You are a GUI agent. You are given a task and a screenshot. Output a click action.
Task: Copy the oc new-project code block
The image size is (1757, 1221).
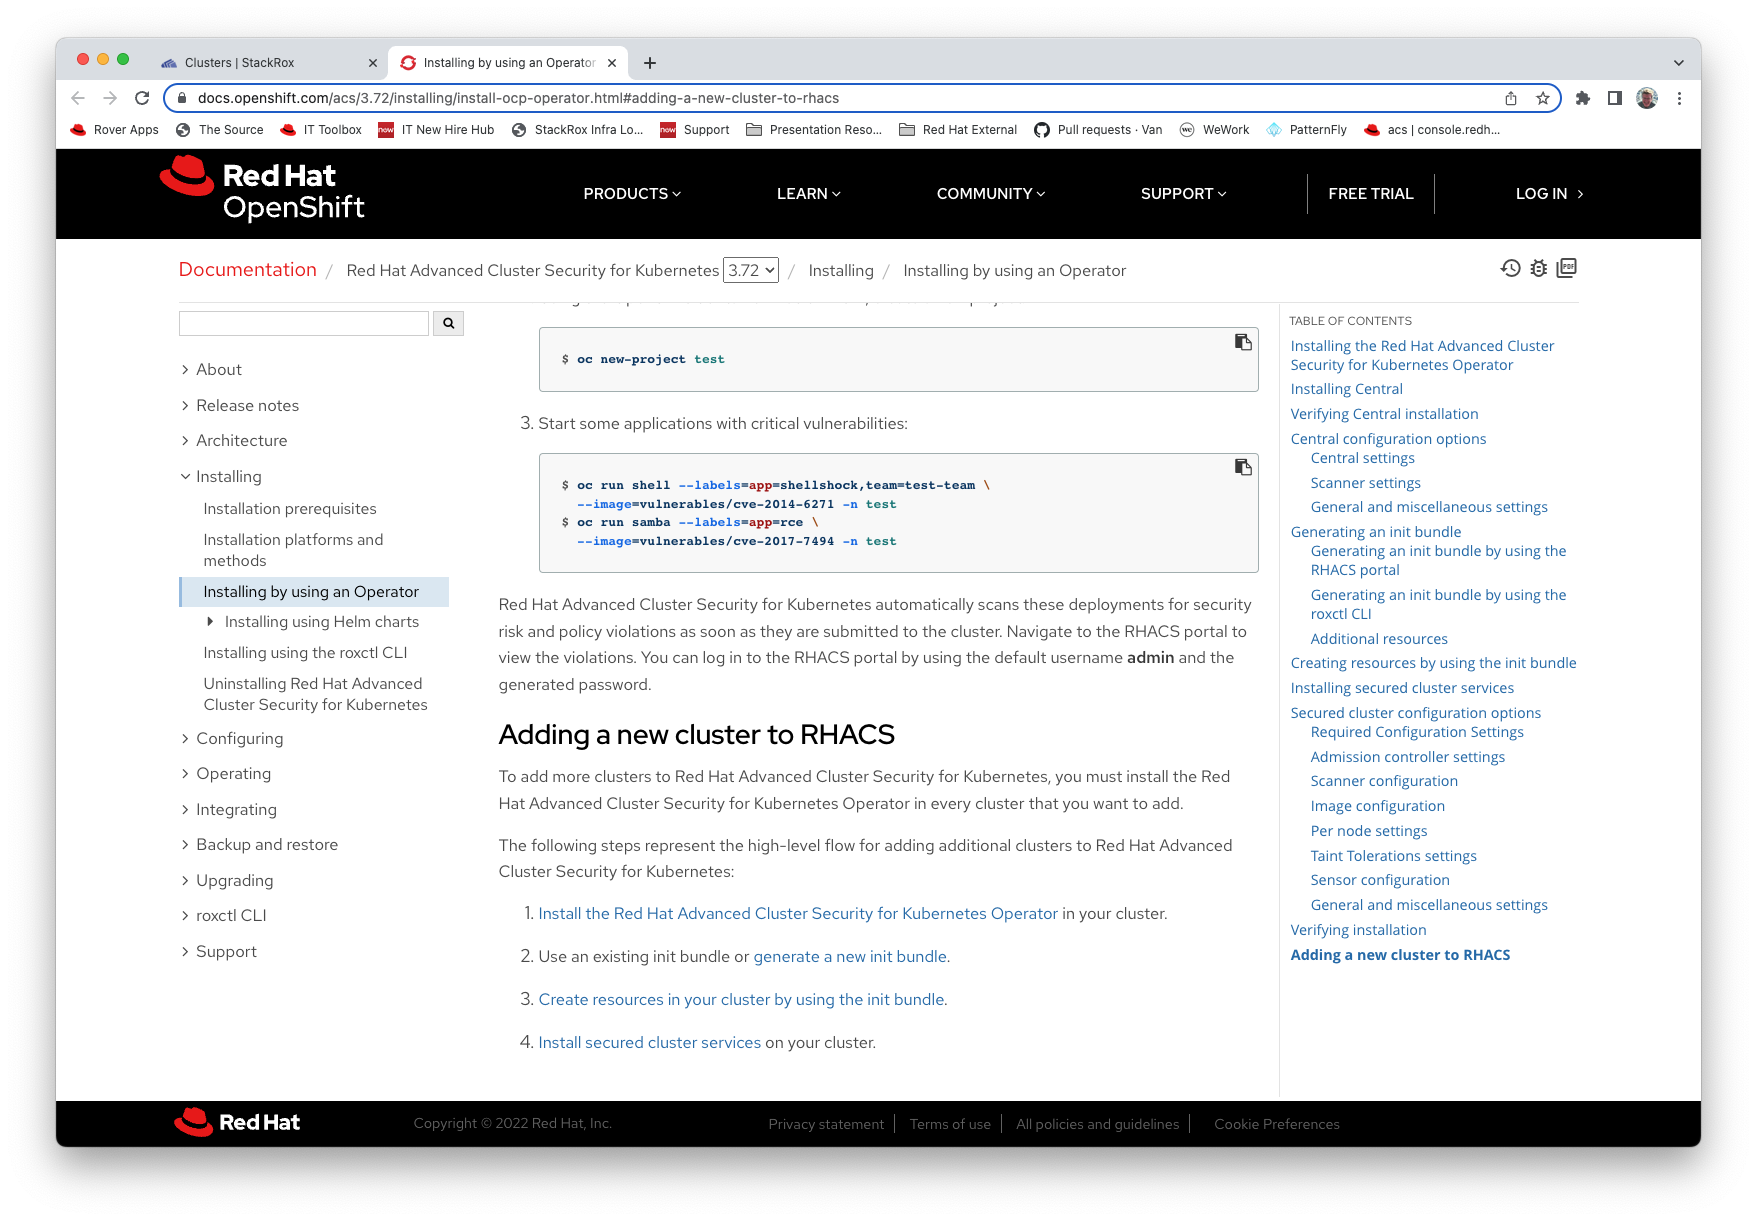(1243, 342)
